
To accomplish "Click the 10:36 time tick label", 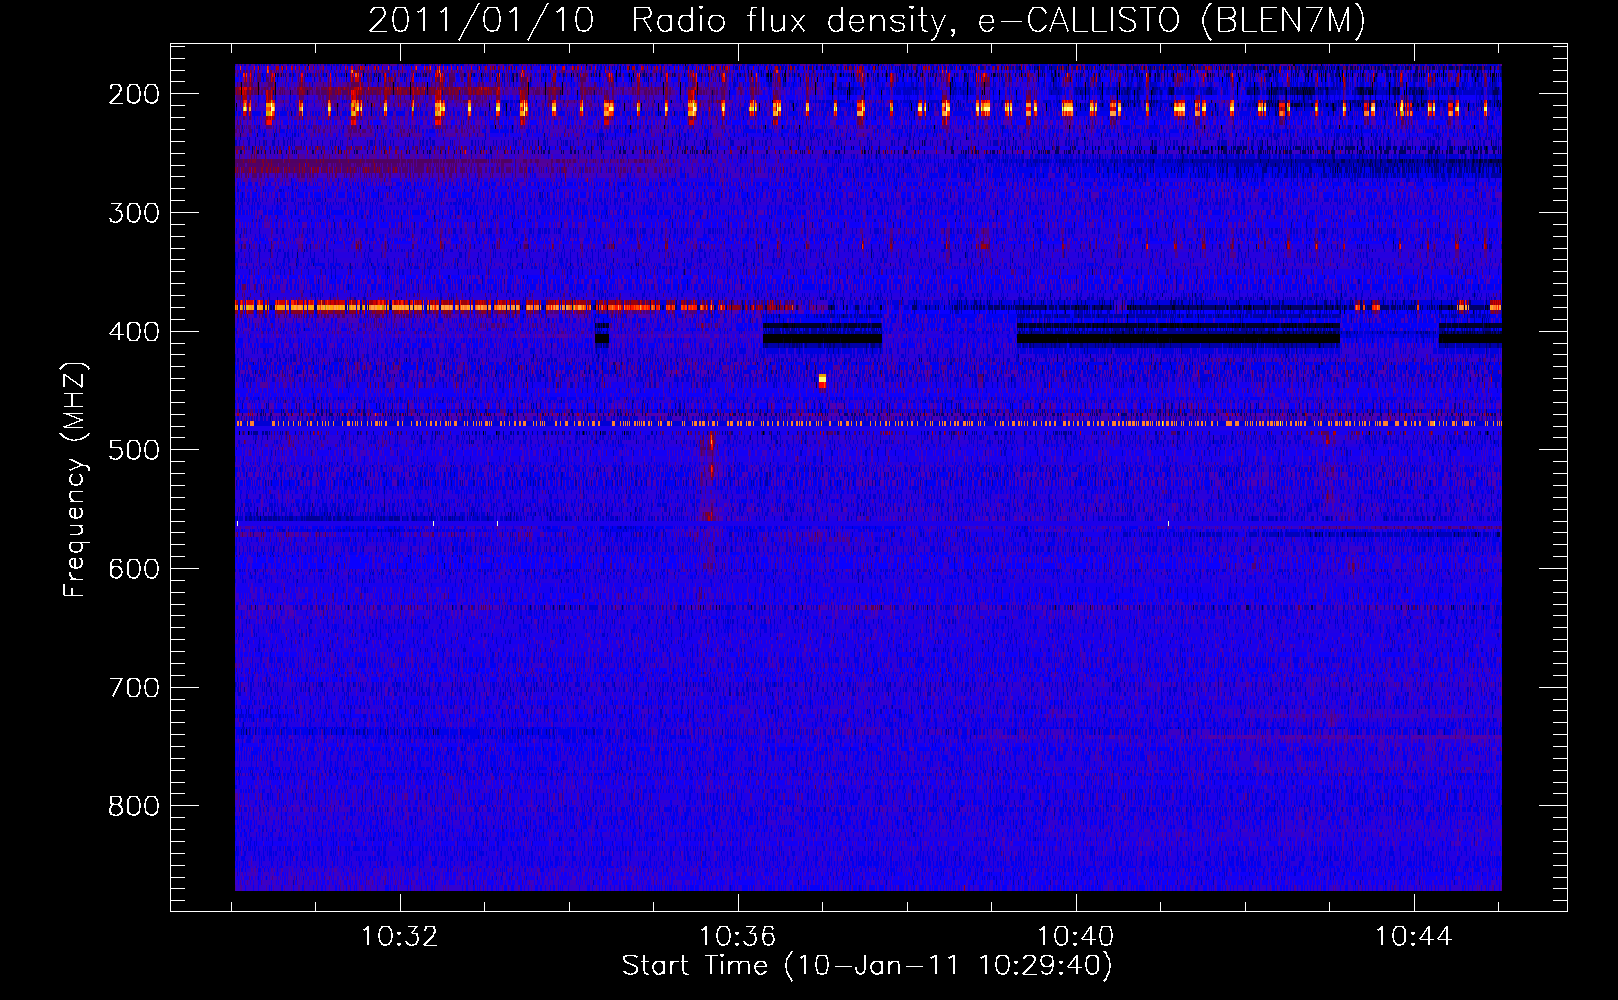I will pyautogui.click(x=738, y=937).
